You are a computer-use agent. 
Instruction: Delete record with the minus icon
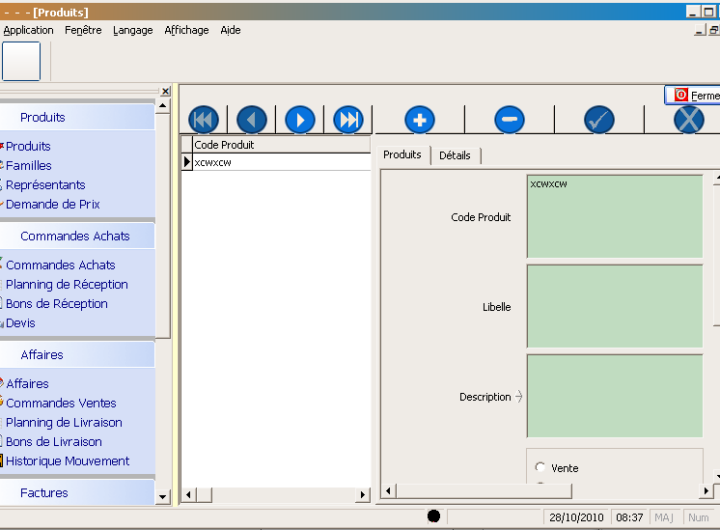(x=509, y=120)
